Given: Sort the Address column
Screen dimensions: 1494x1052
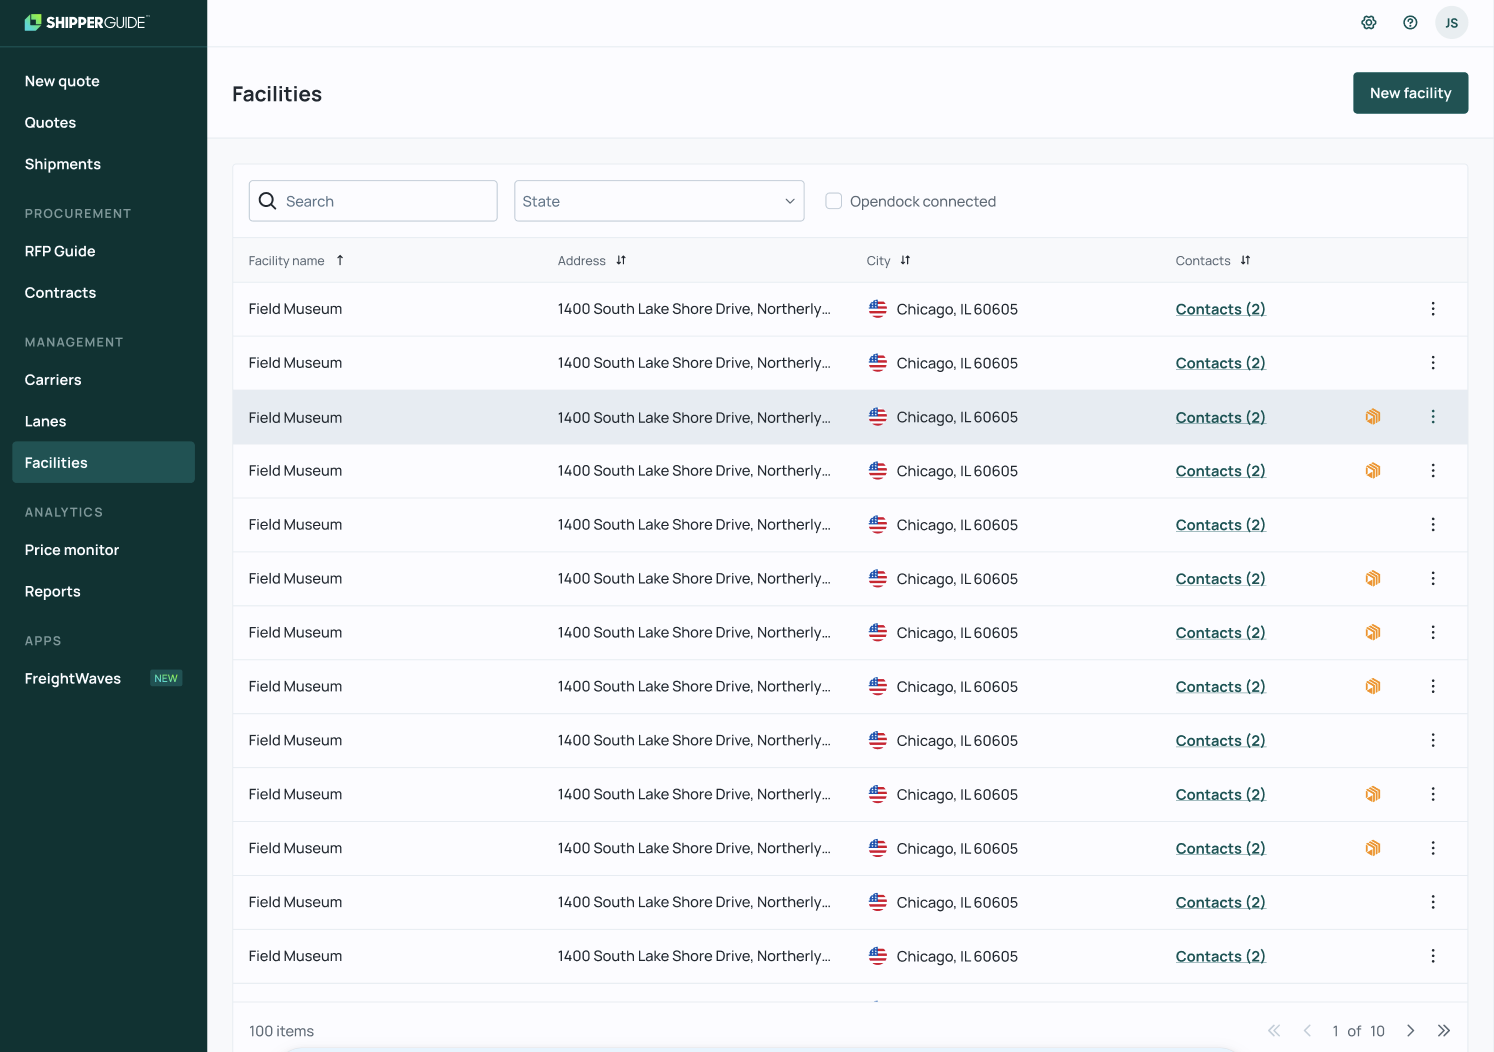Looking at the screenshot, I should [621, 260].
